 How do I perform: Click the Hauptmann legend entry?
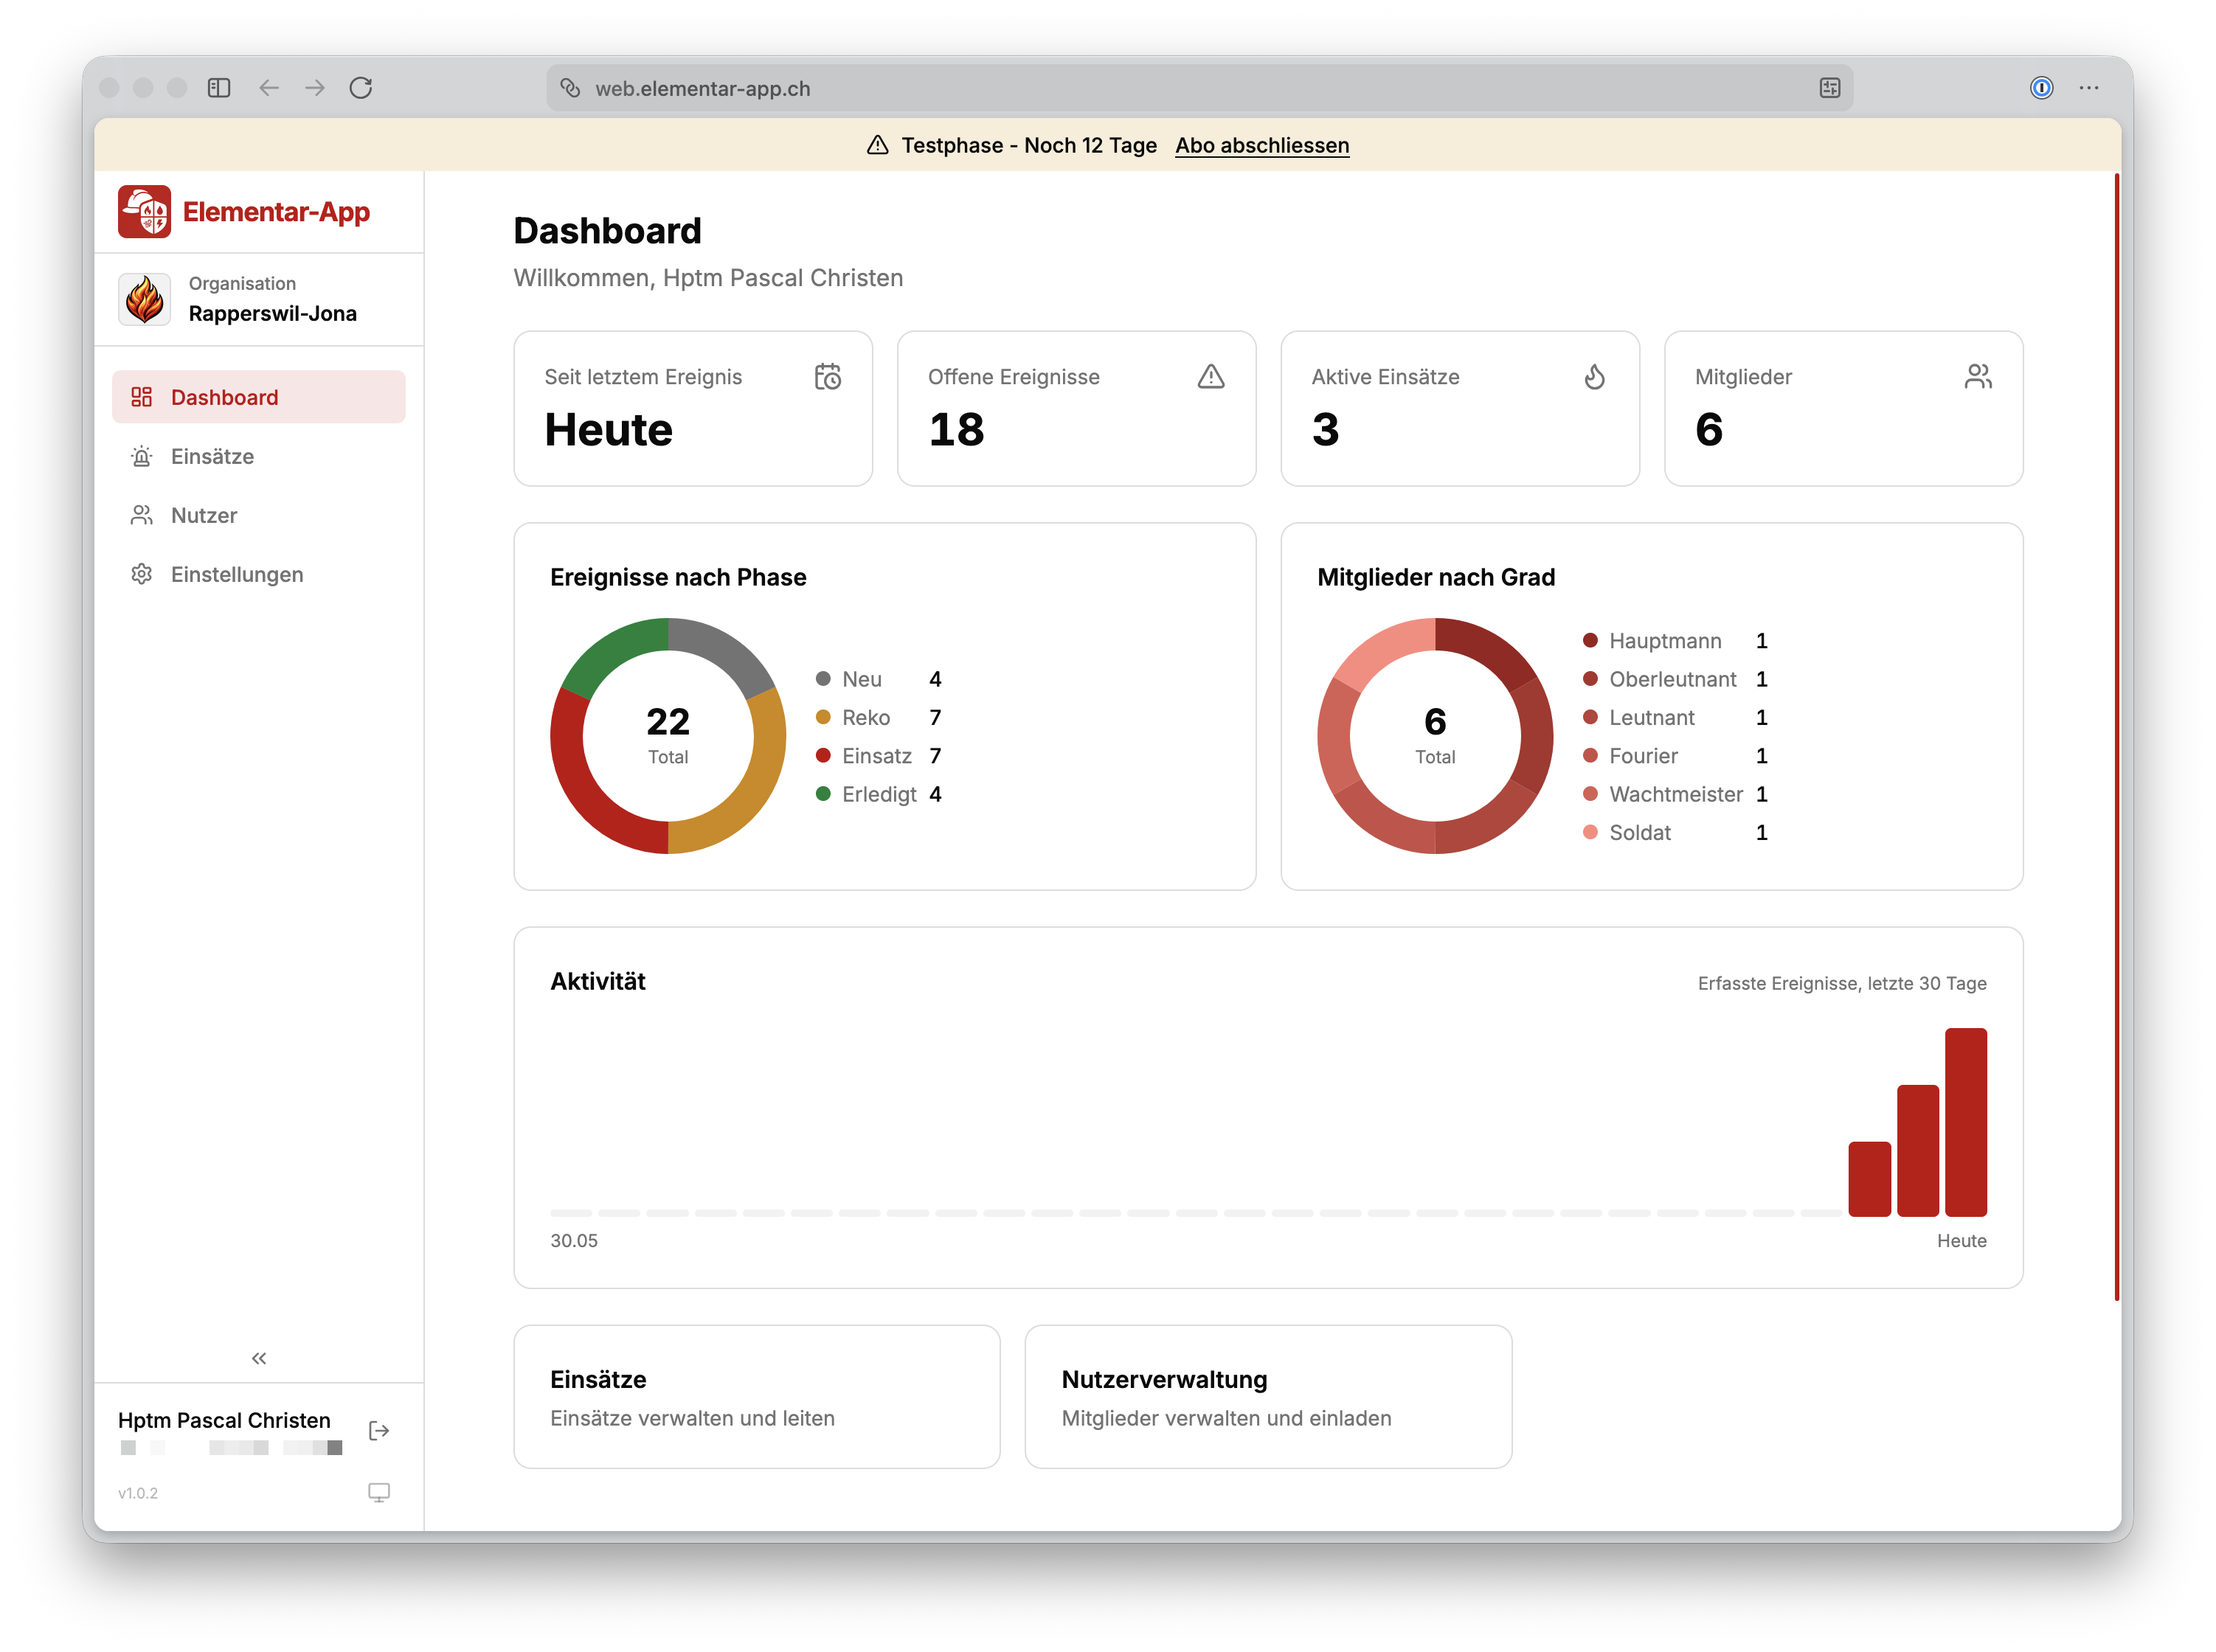(x=1675, y=641)
